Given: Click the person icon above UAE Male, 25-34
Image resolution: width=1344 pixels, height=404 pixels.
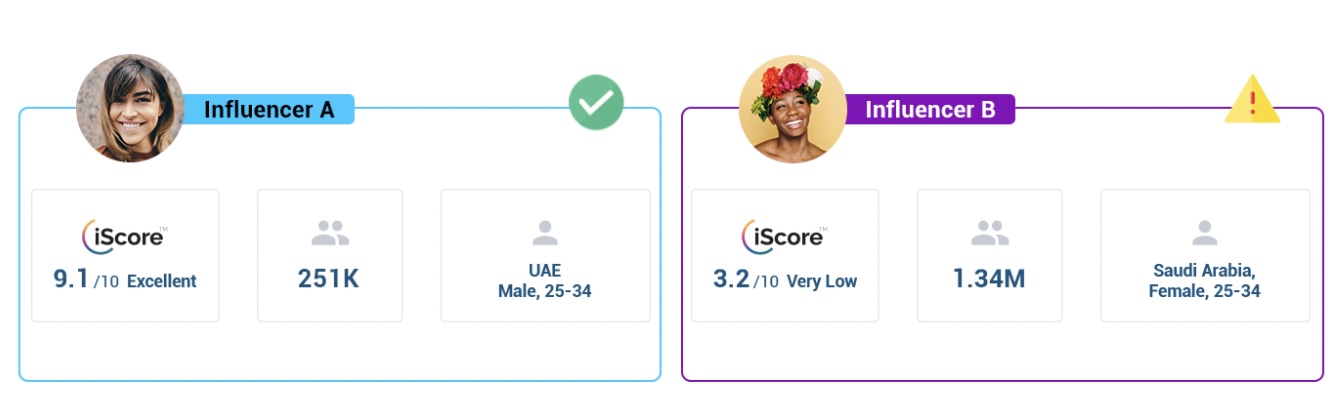Looking at the screenshot, I should point(545,234).
